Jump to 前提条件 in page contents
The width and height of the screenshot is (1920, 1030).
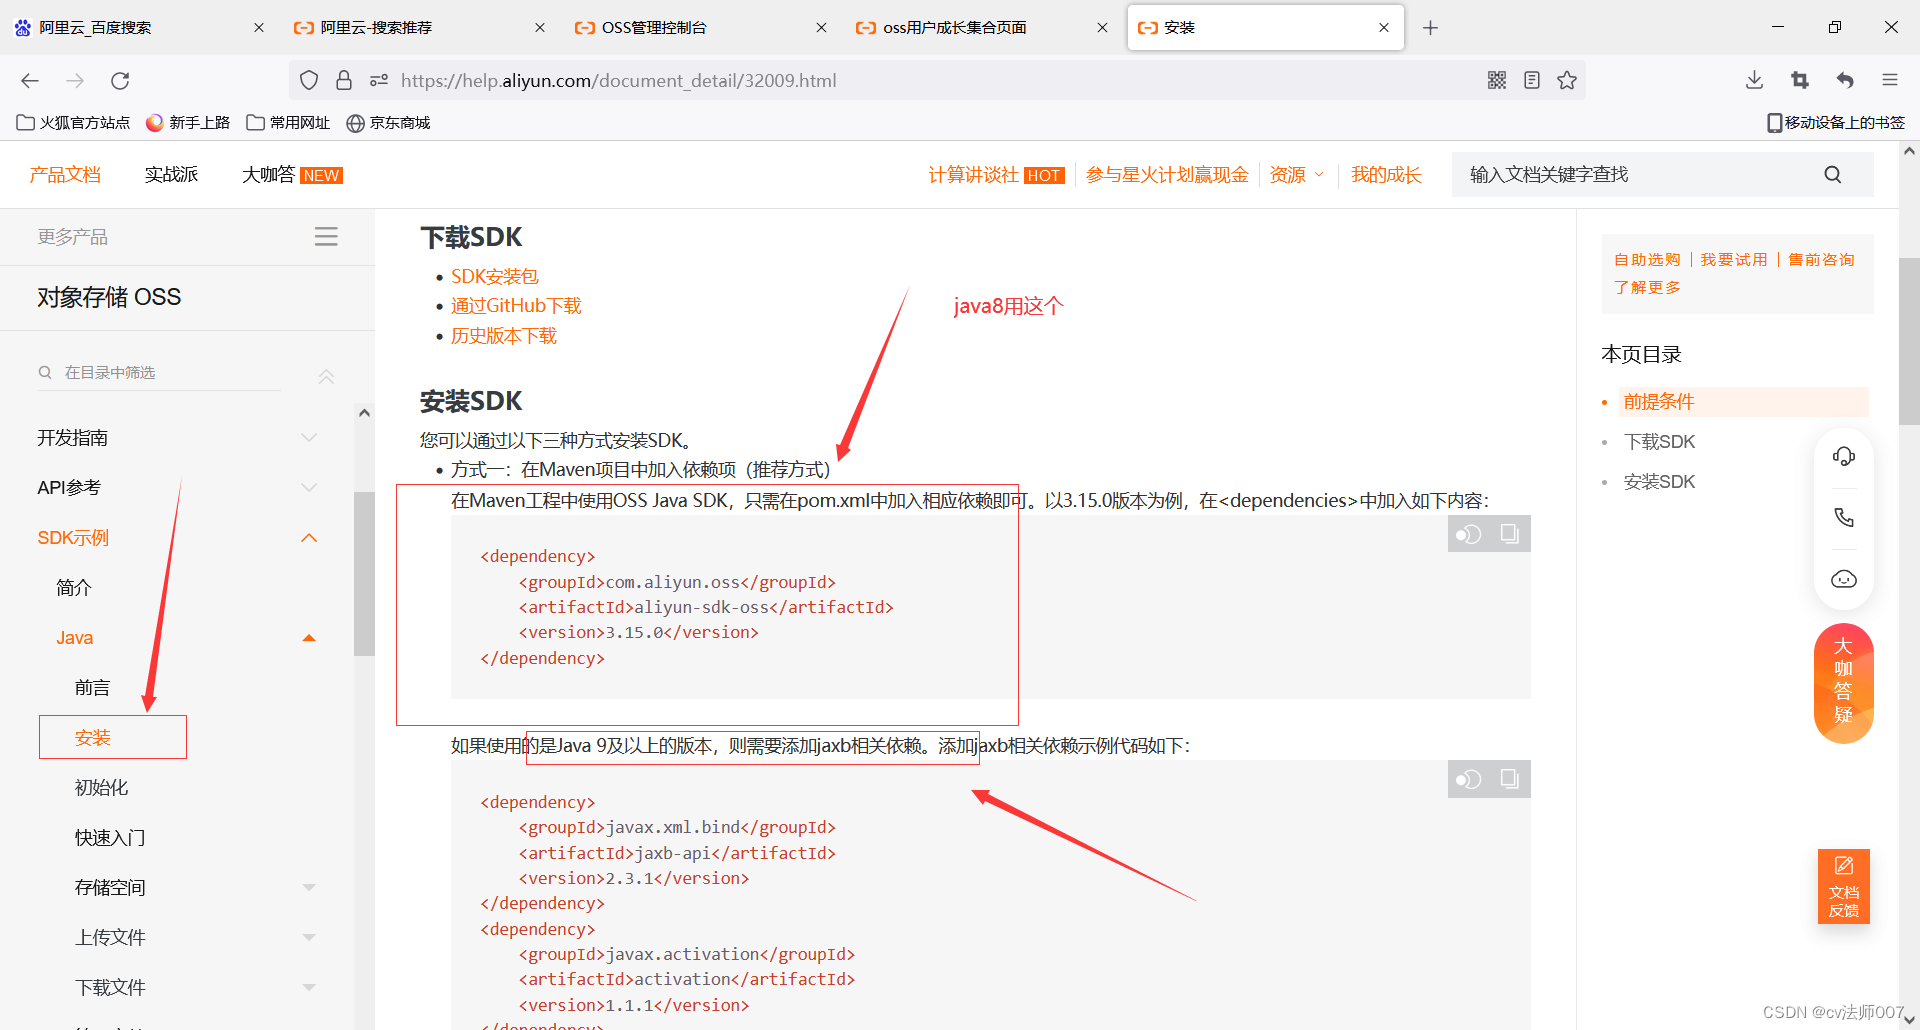tap(1659, 402)
